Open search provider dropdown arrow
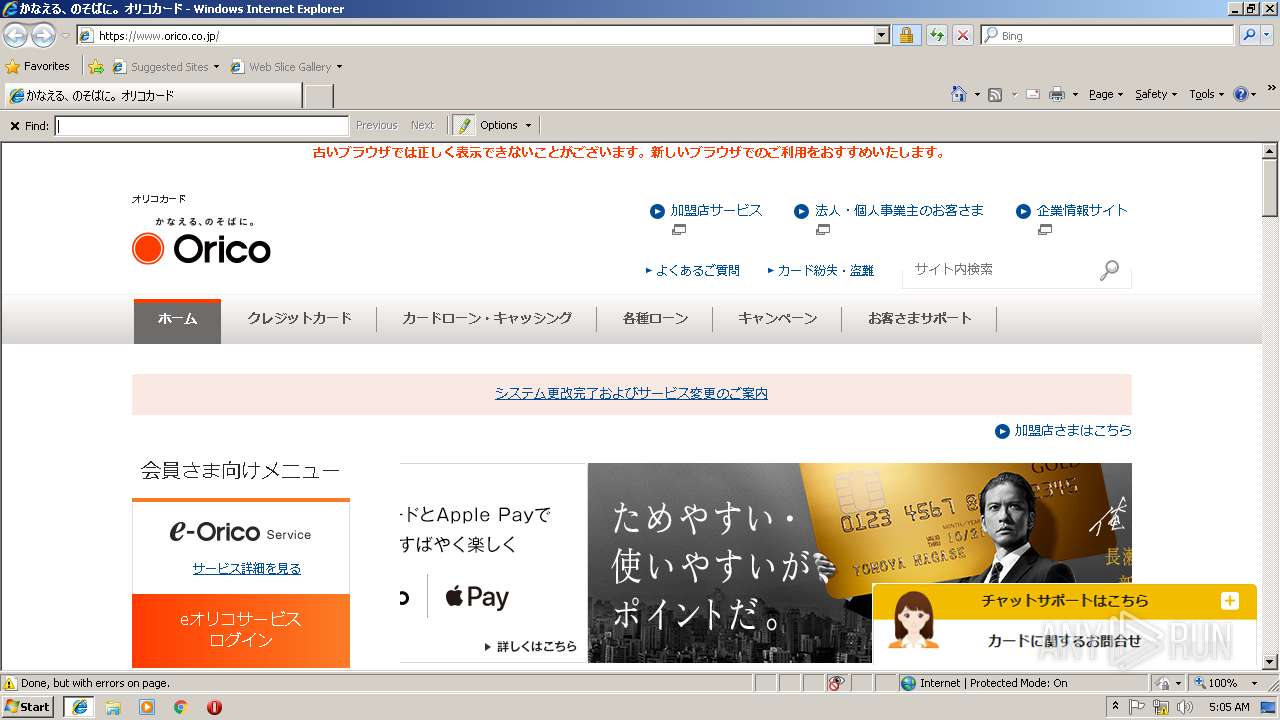1280x720 pixels. pos(1268,35)
